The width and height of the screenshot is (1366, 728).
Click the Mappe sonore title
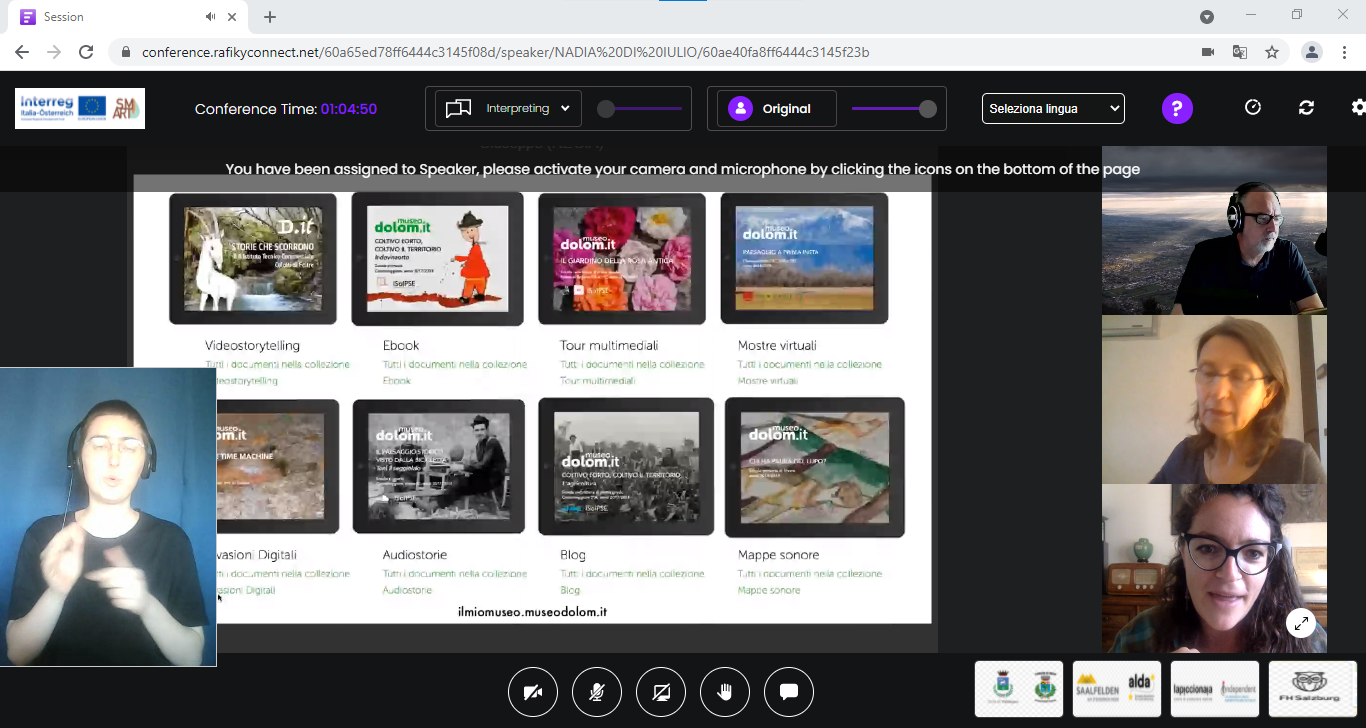pos(778,555)
